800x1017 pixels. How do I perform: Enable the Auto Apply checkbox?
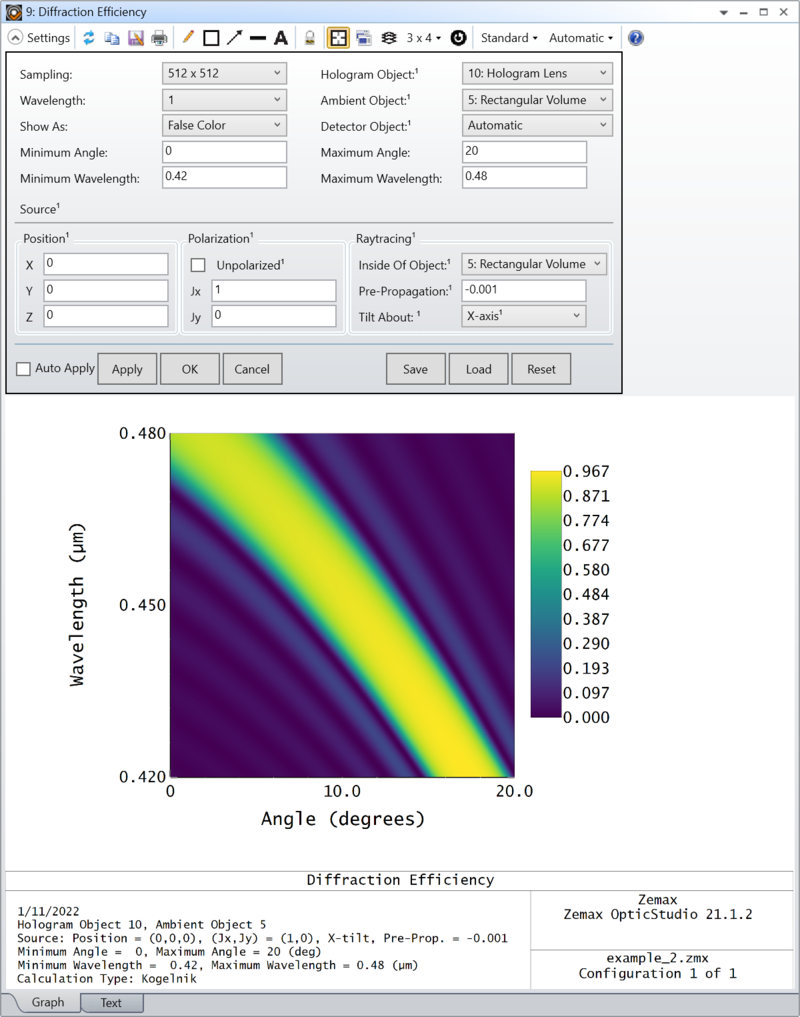(x=23, y=368)
